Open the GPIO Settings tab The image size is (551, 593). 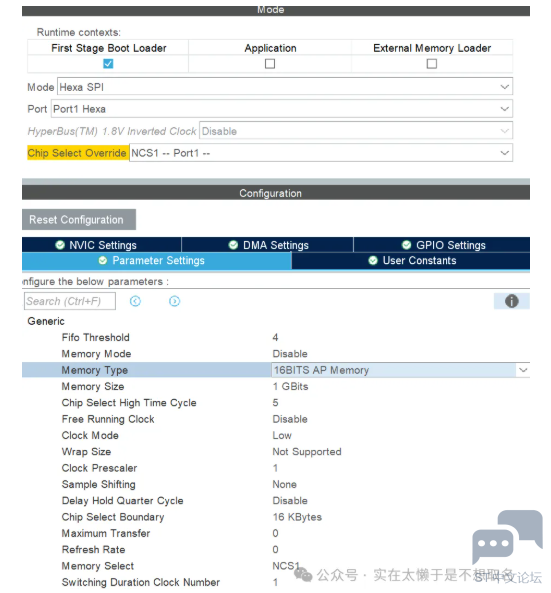[x=442, y=245]
